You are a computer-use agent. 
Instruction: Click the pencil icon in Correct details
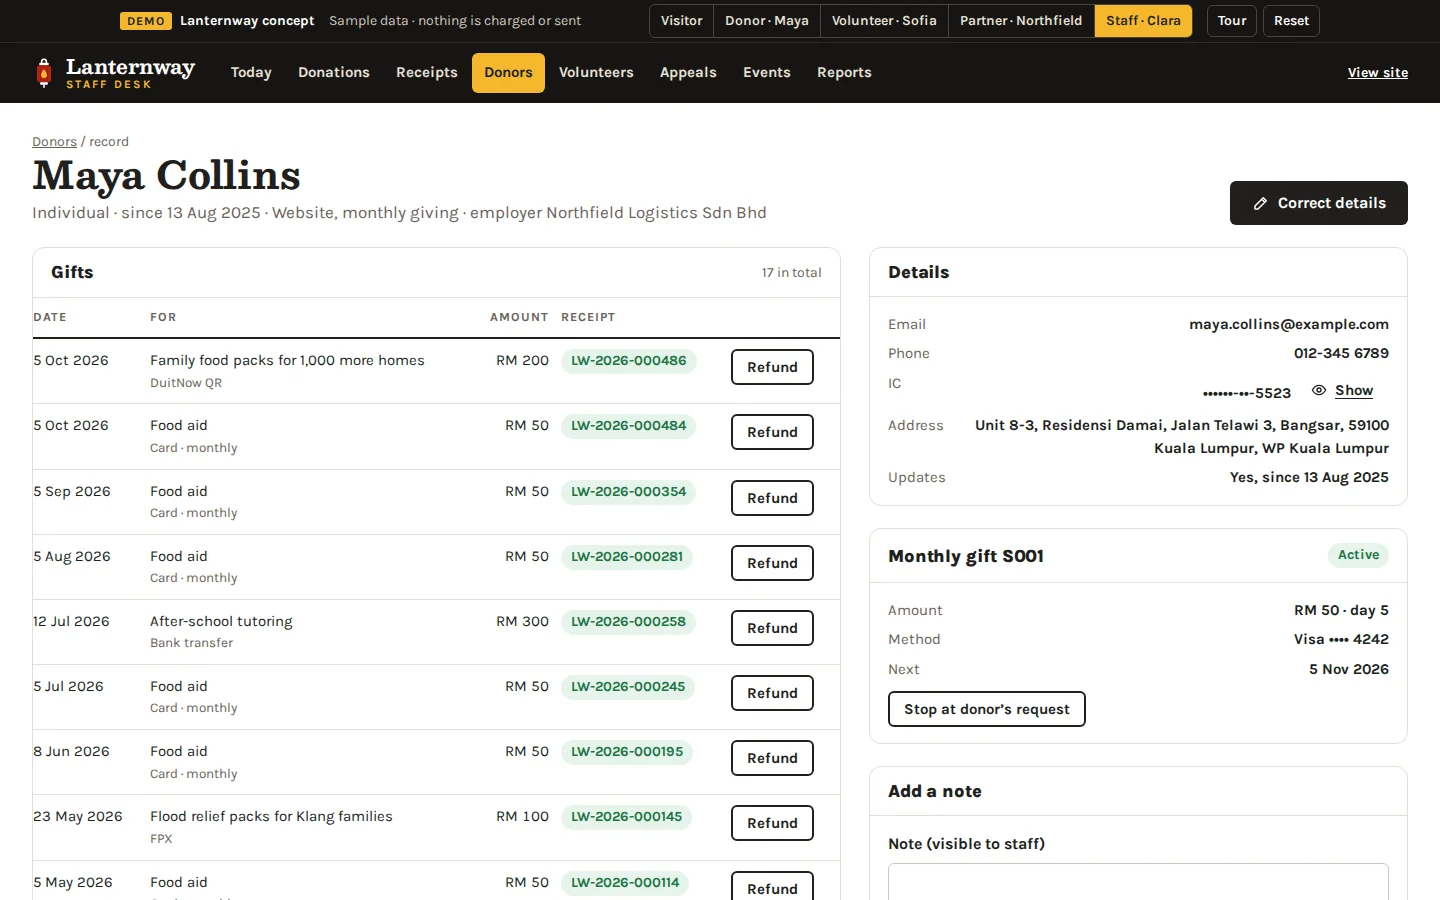(x=1261, y=203)
